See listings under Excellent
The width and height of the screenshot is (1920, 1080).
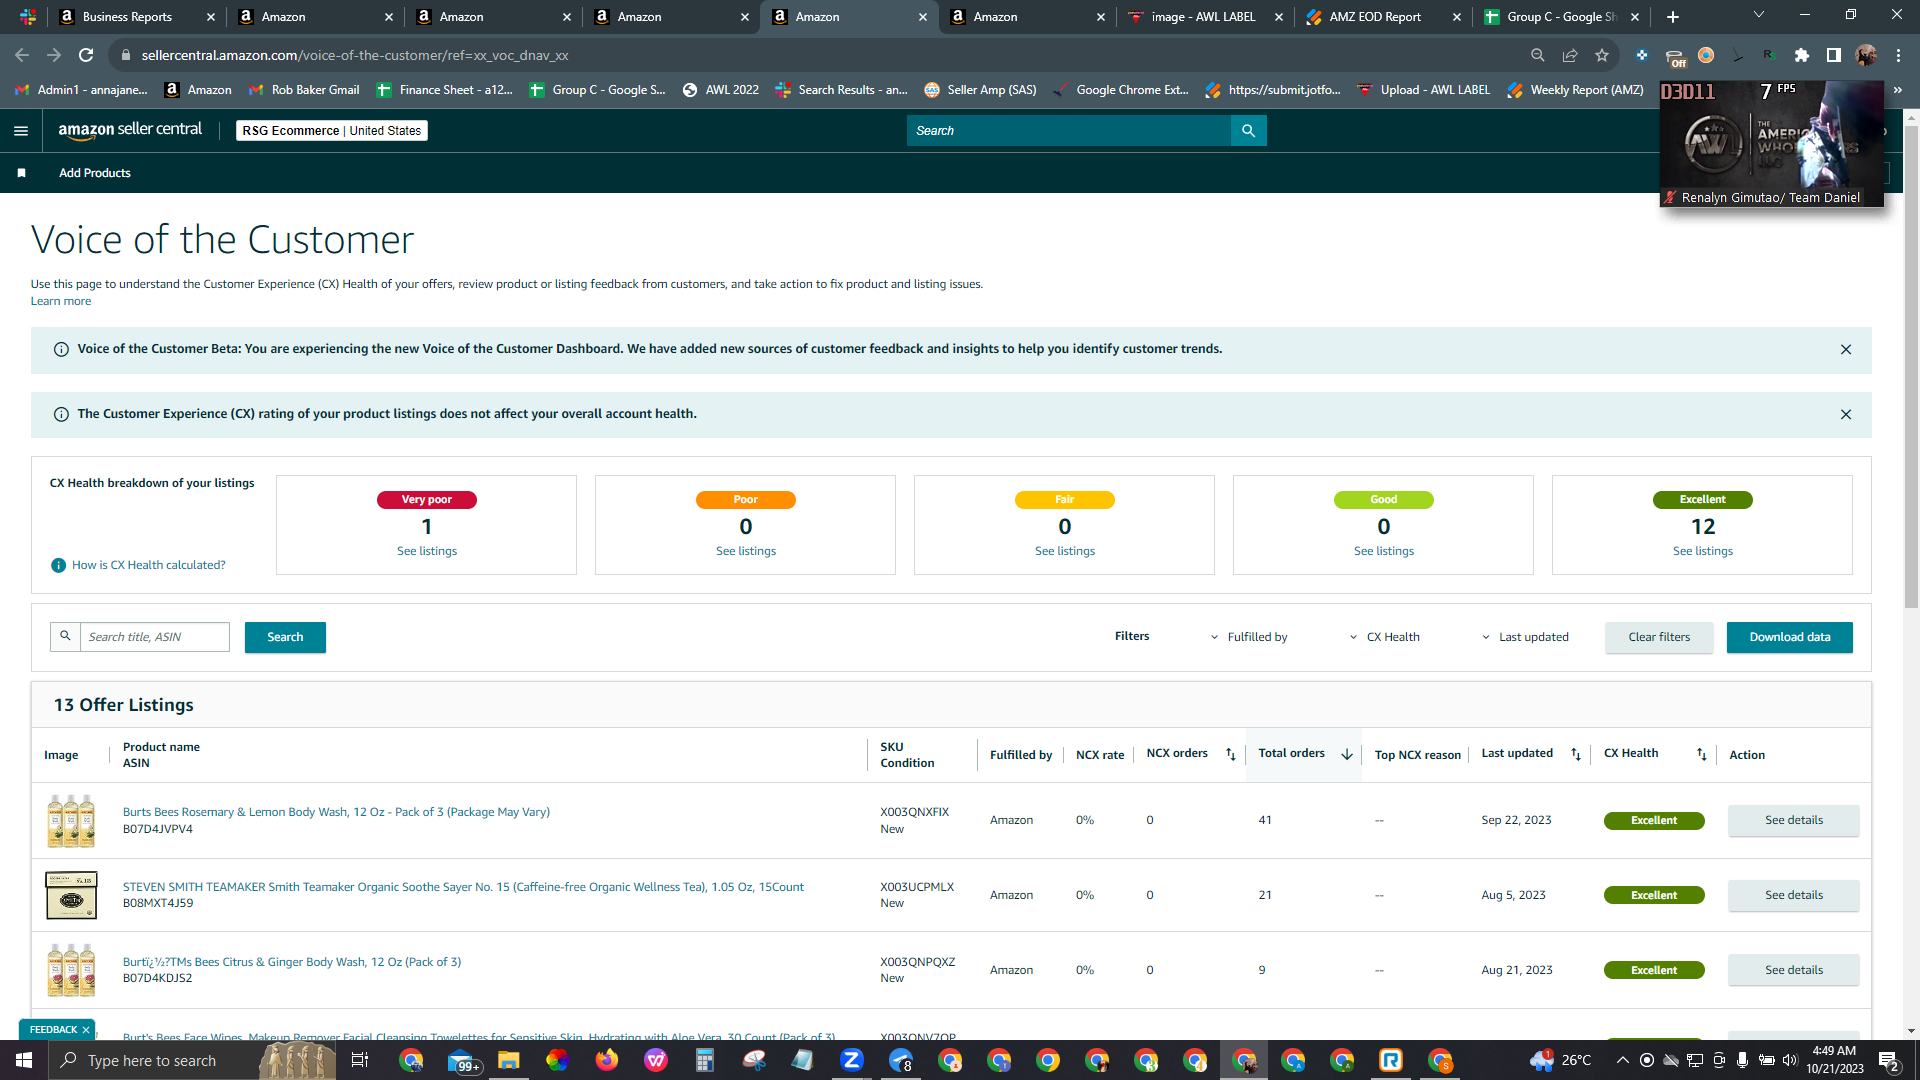tap(1703, 552)
